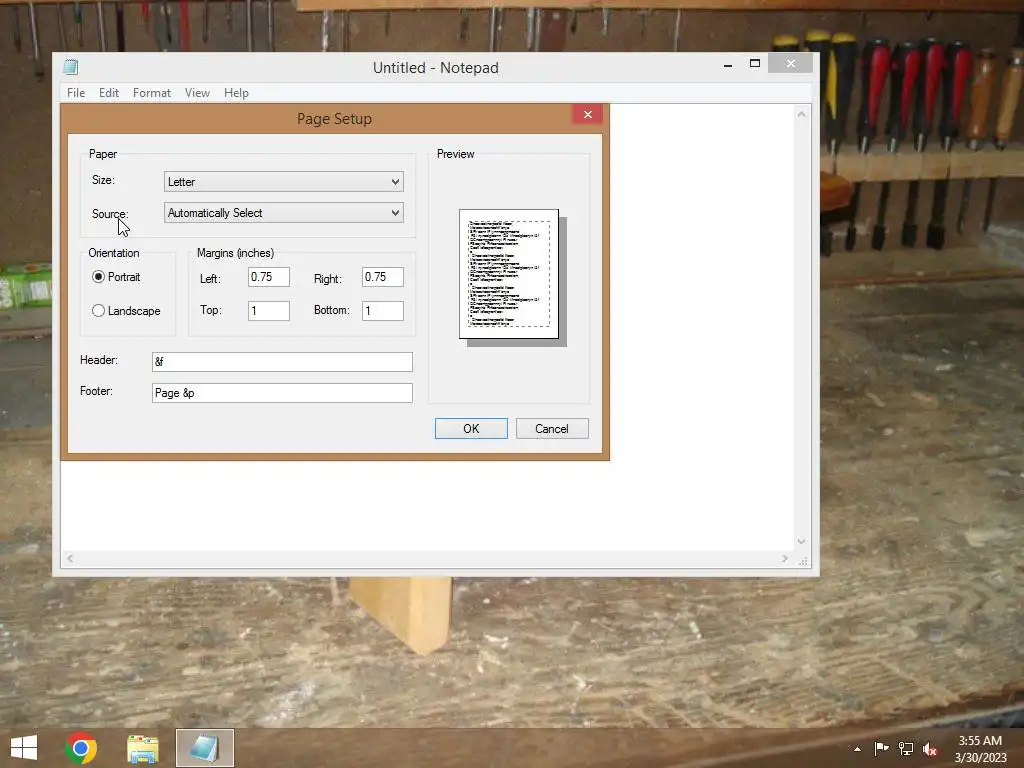Viewport: 1024px width, 768px height.
Task: Open the Format menu
Action: 152,93
